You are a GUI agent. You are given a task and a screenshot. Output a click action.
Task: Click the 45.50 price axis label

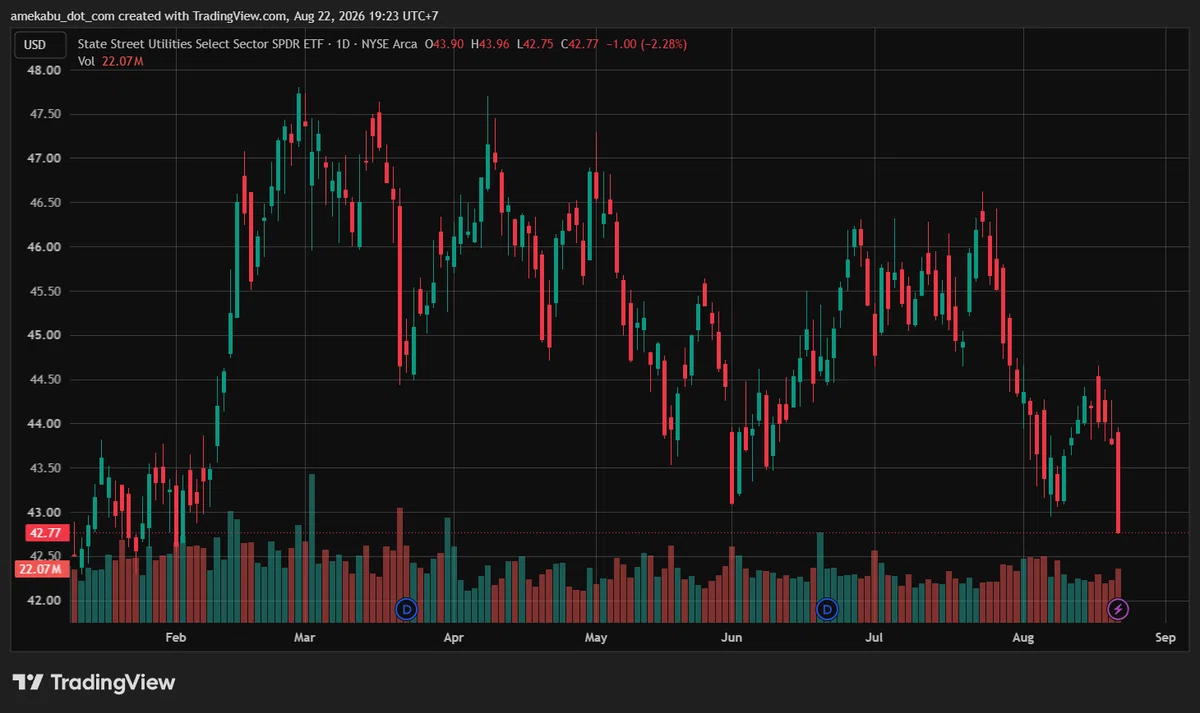pyautogui.click(x=46, y=292)
